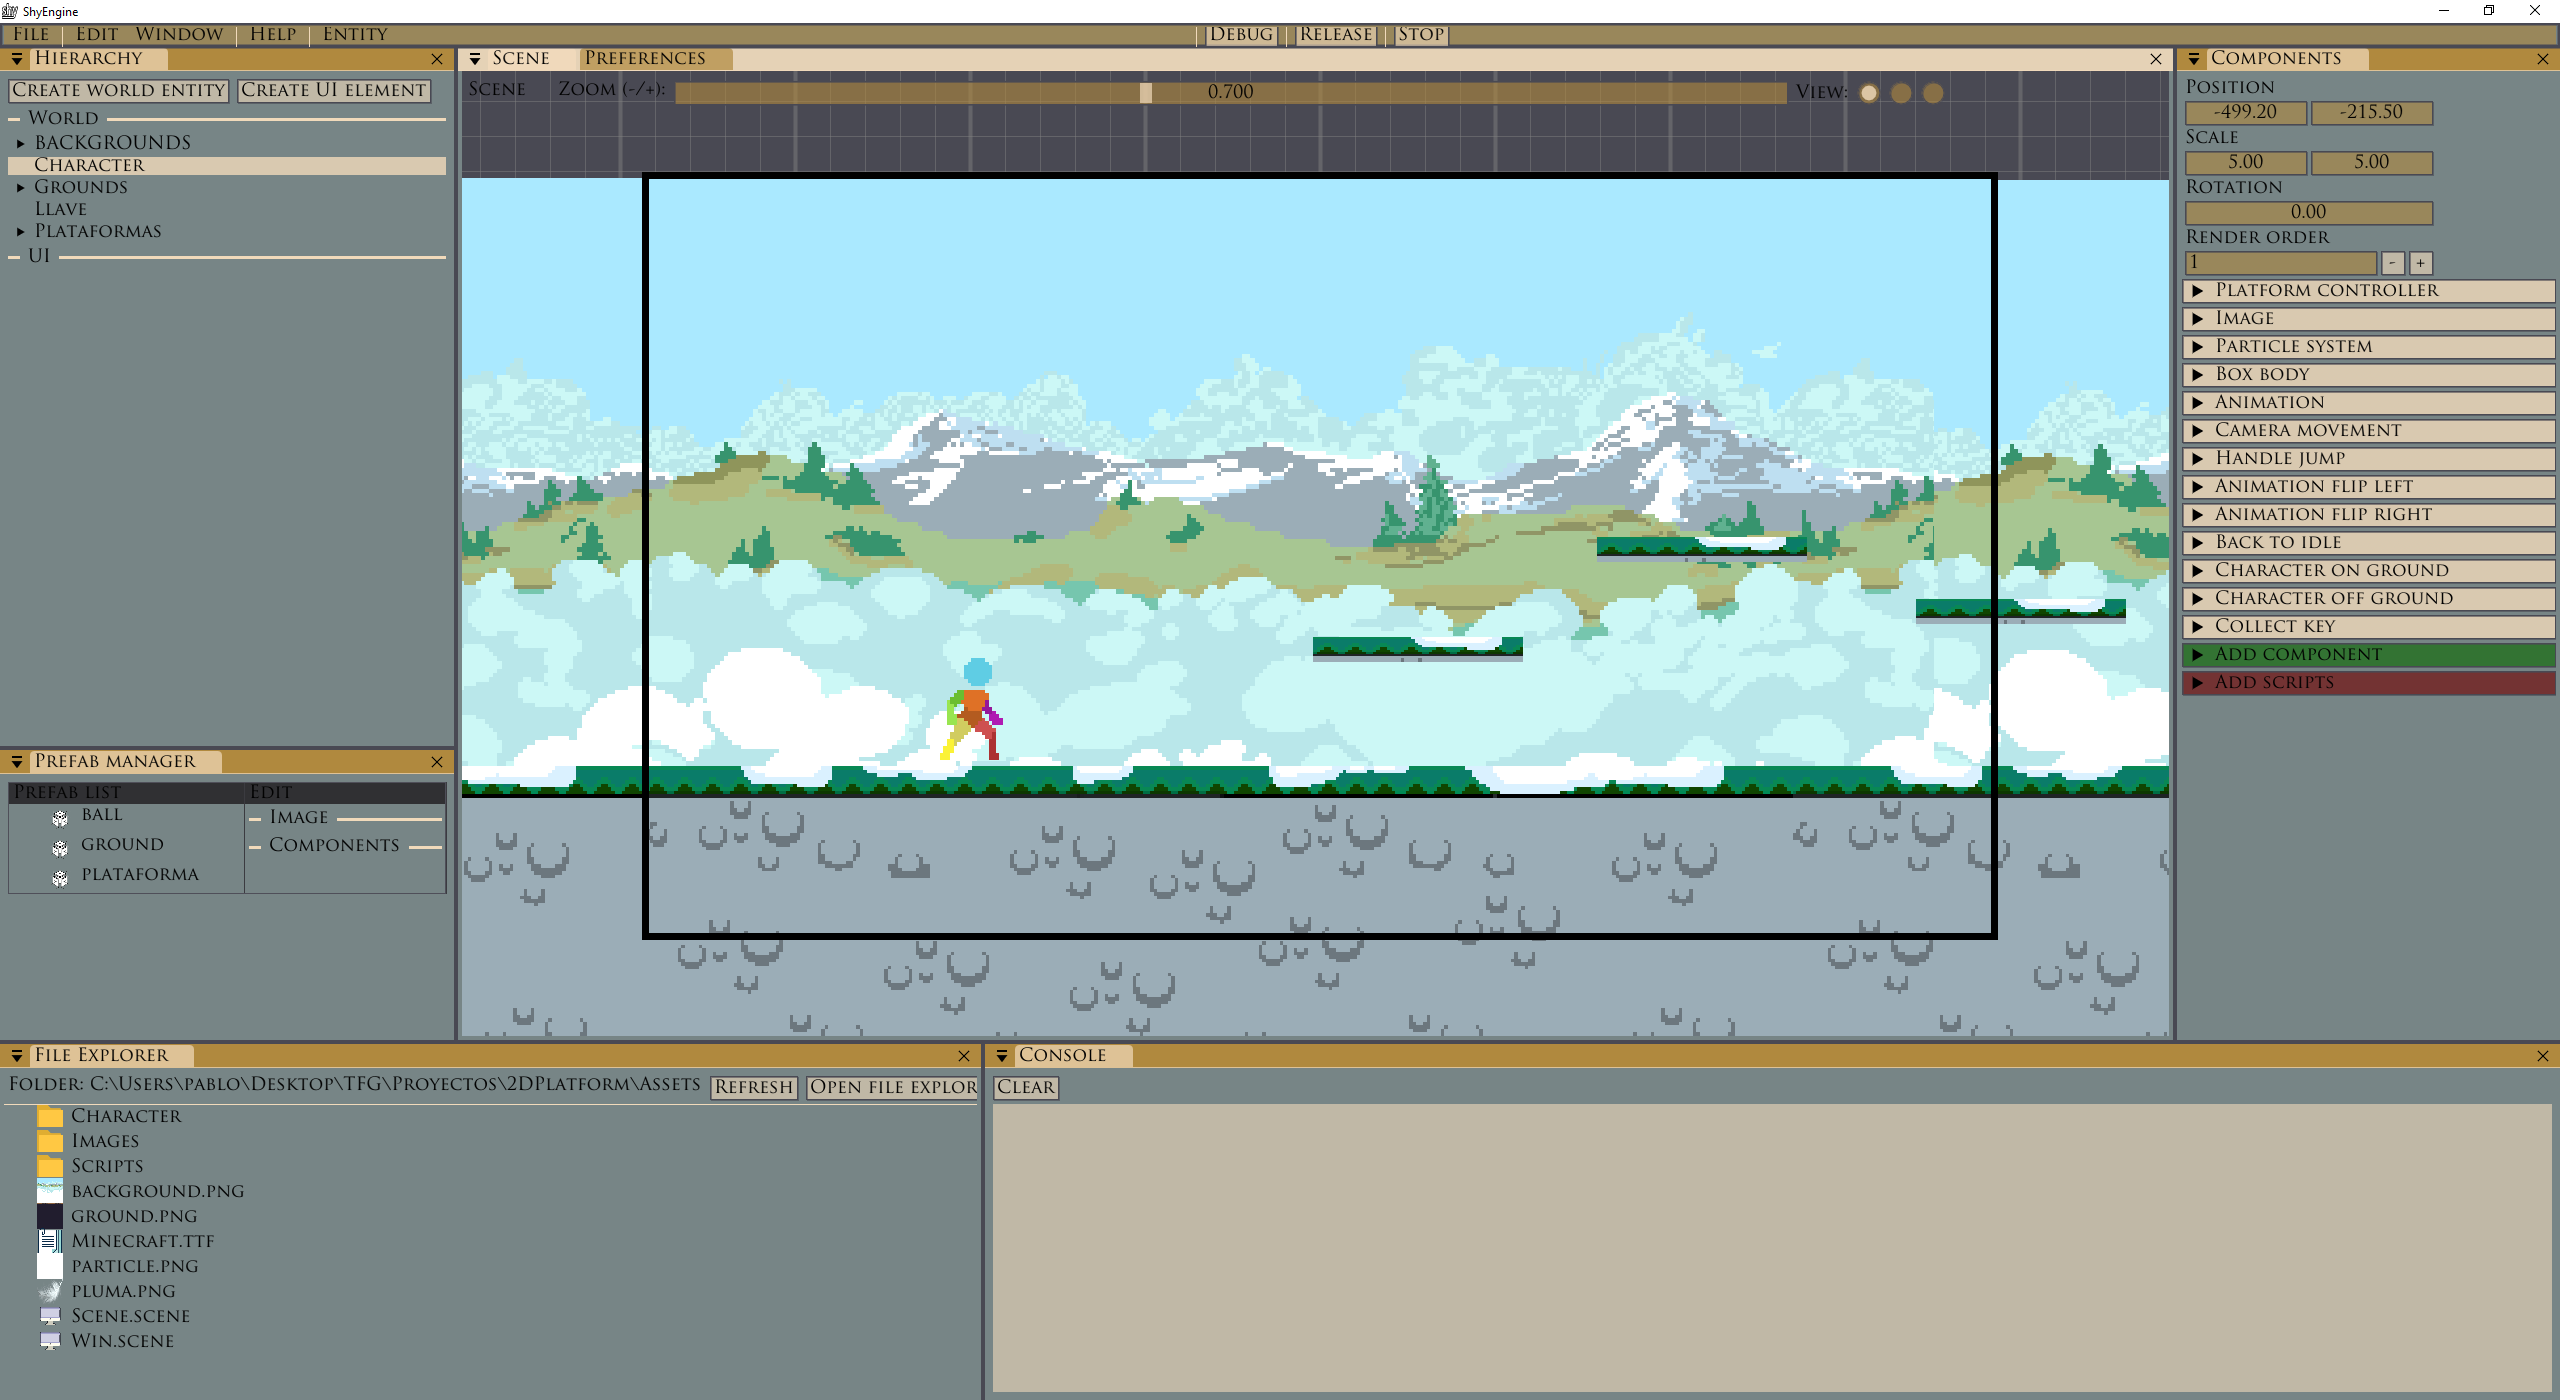
Task: Expand the Backgrounds hierarchy node
Action: 20,143
